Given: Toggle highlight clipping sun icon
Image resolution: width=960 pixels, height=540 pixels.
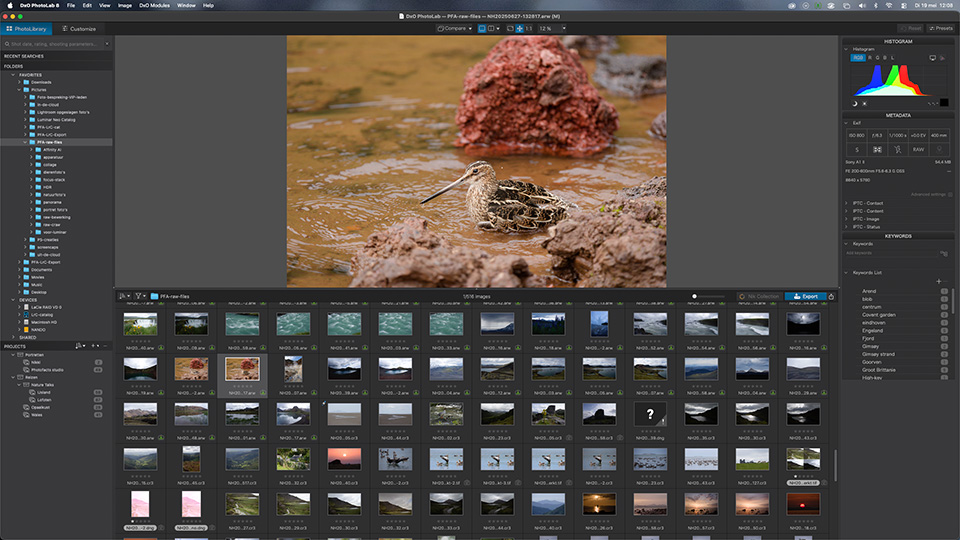Looking at the screenshot, I should (864, 103).
